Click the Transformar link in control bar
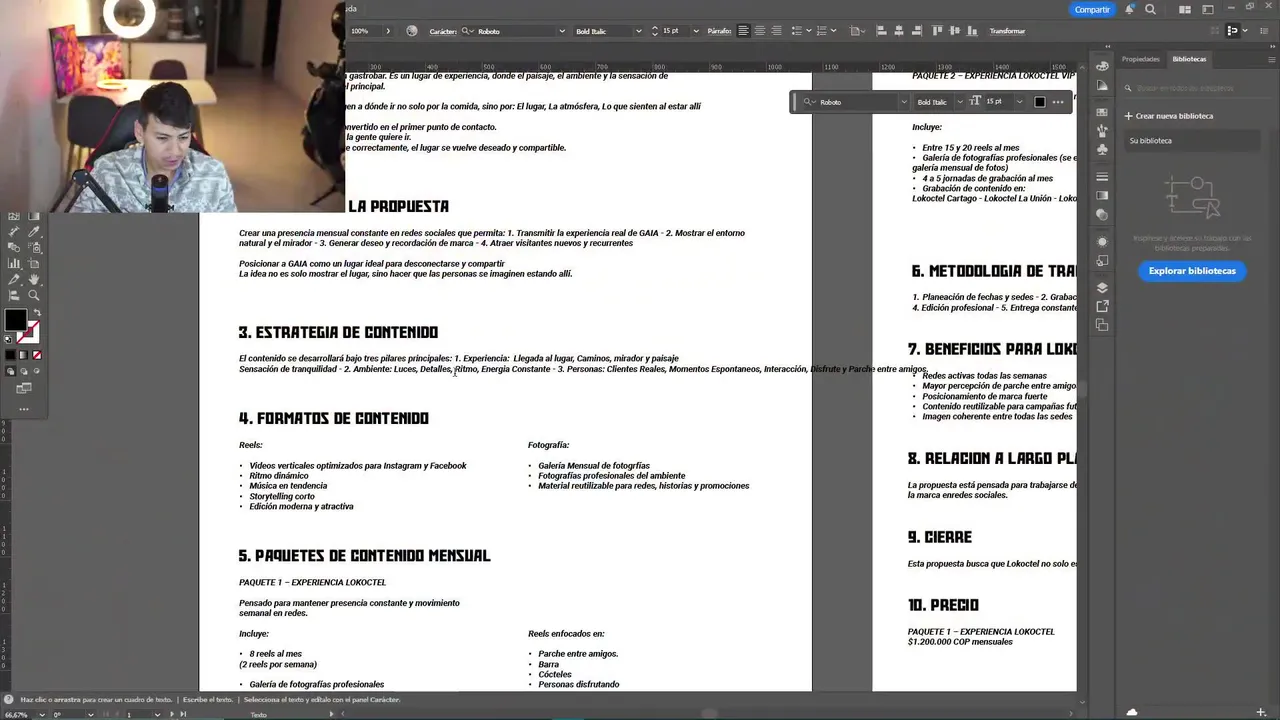1280x720 pixels. pyautogui.click(x=1007, y=31)
